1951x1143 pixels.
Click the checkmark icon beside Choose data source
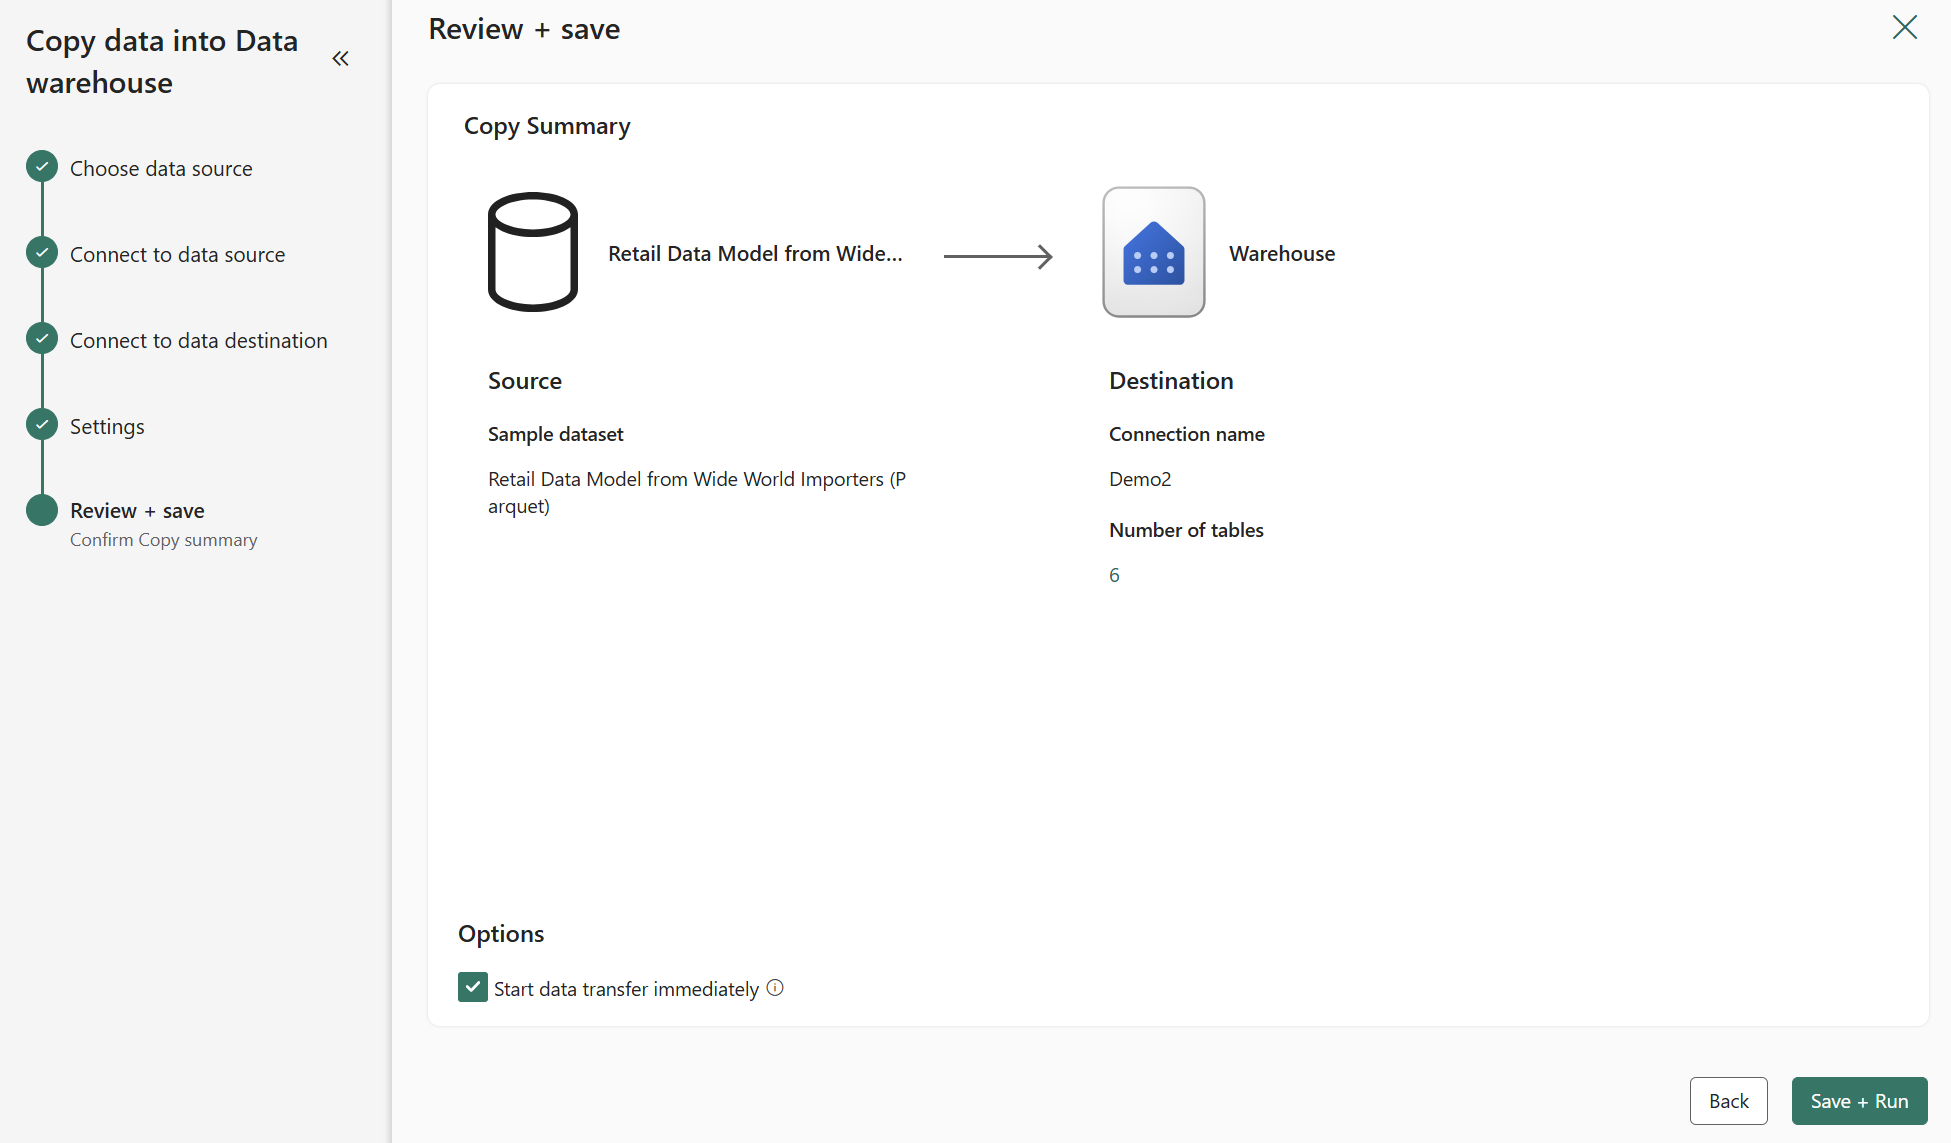coord(41,166)
